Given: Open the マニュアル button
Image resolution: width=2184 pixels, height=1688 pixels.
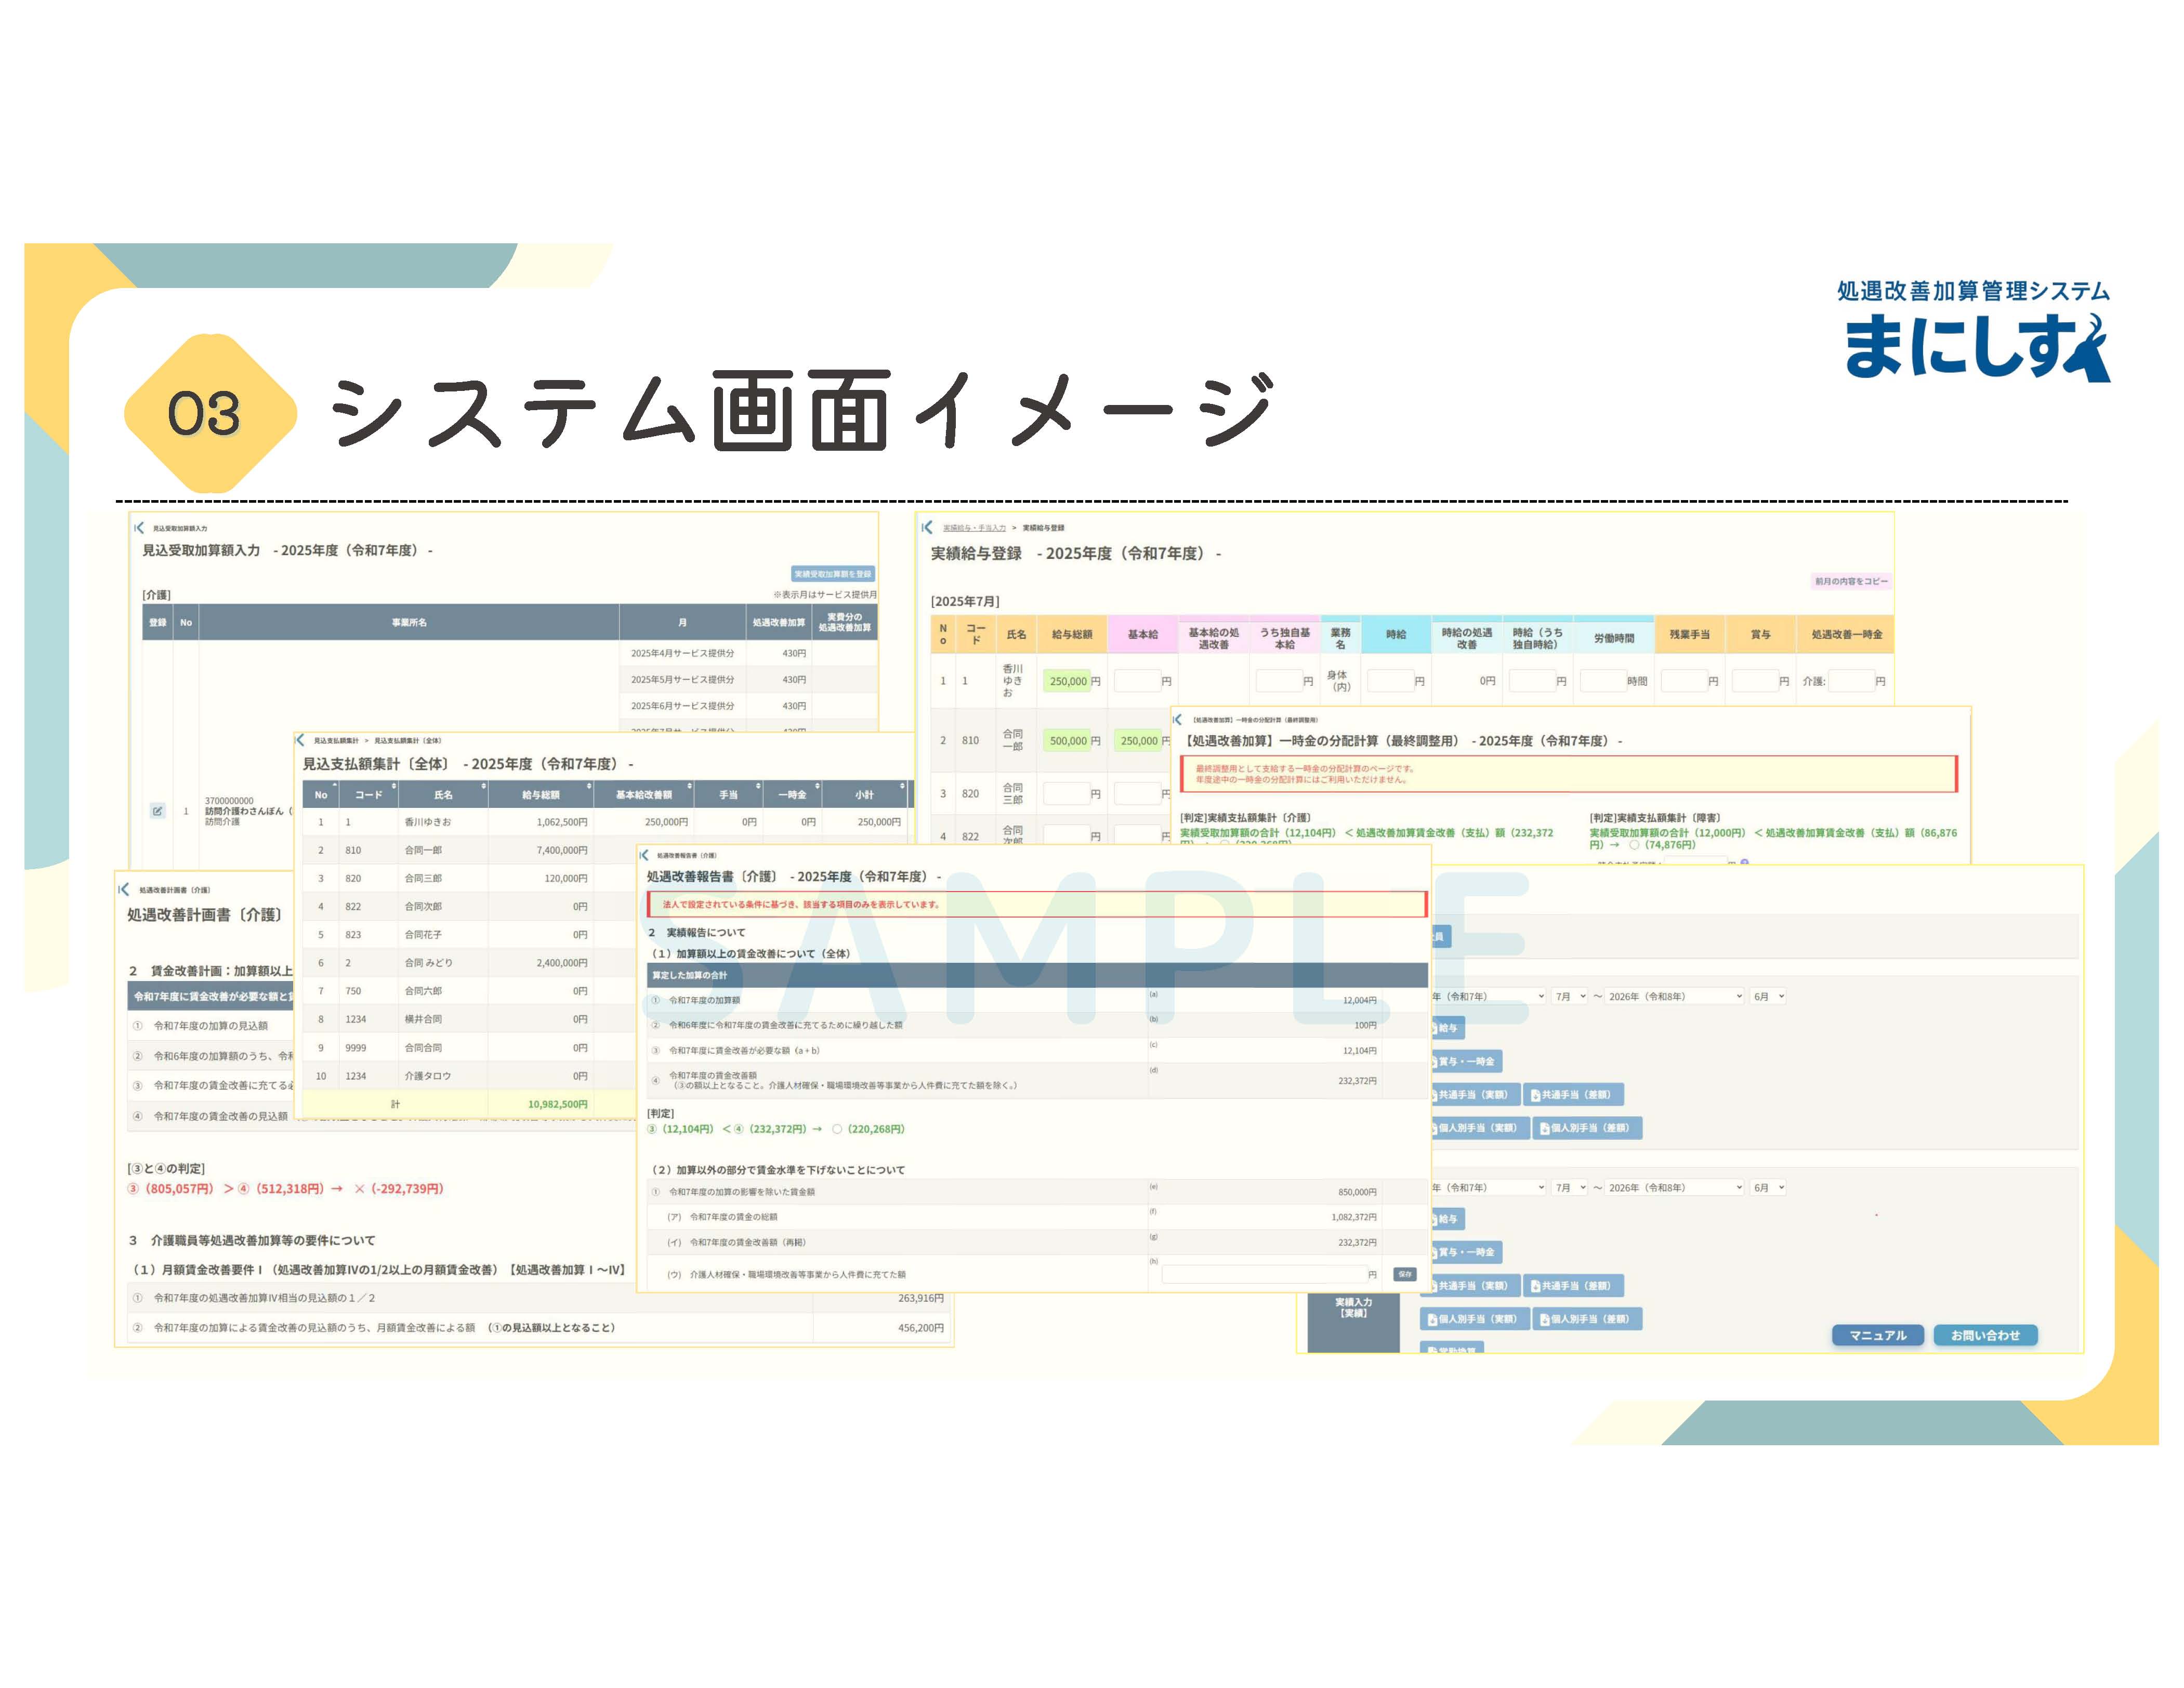Looking at the screenshot, I should (1877, 1335).
